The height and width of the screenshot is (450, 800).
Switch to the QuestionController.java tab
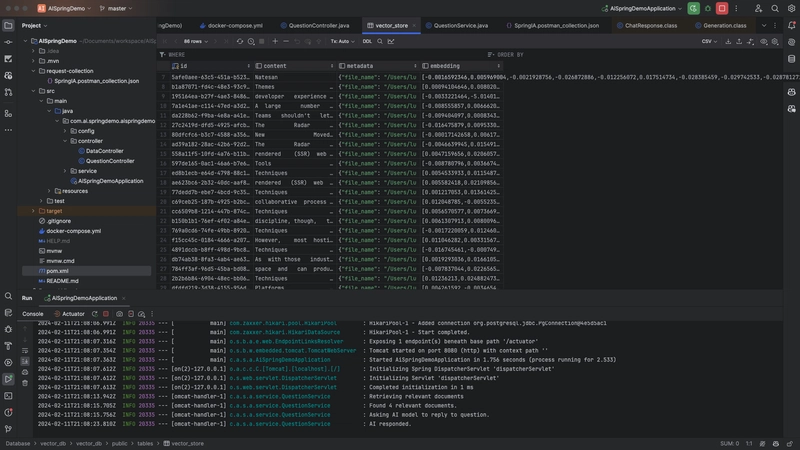(x=318, y=25)
